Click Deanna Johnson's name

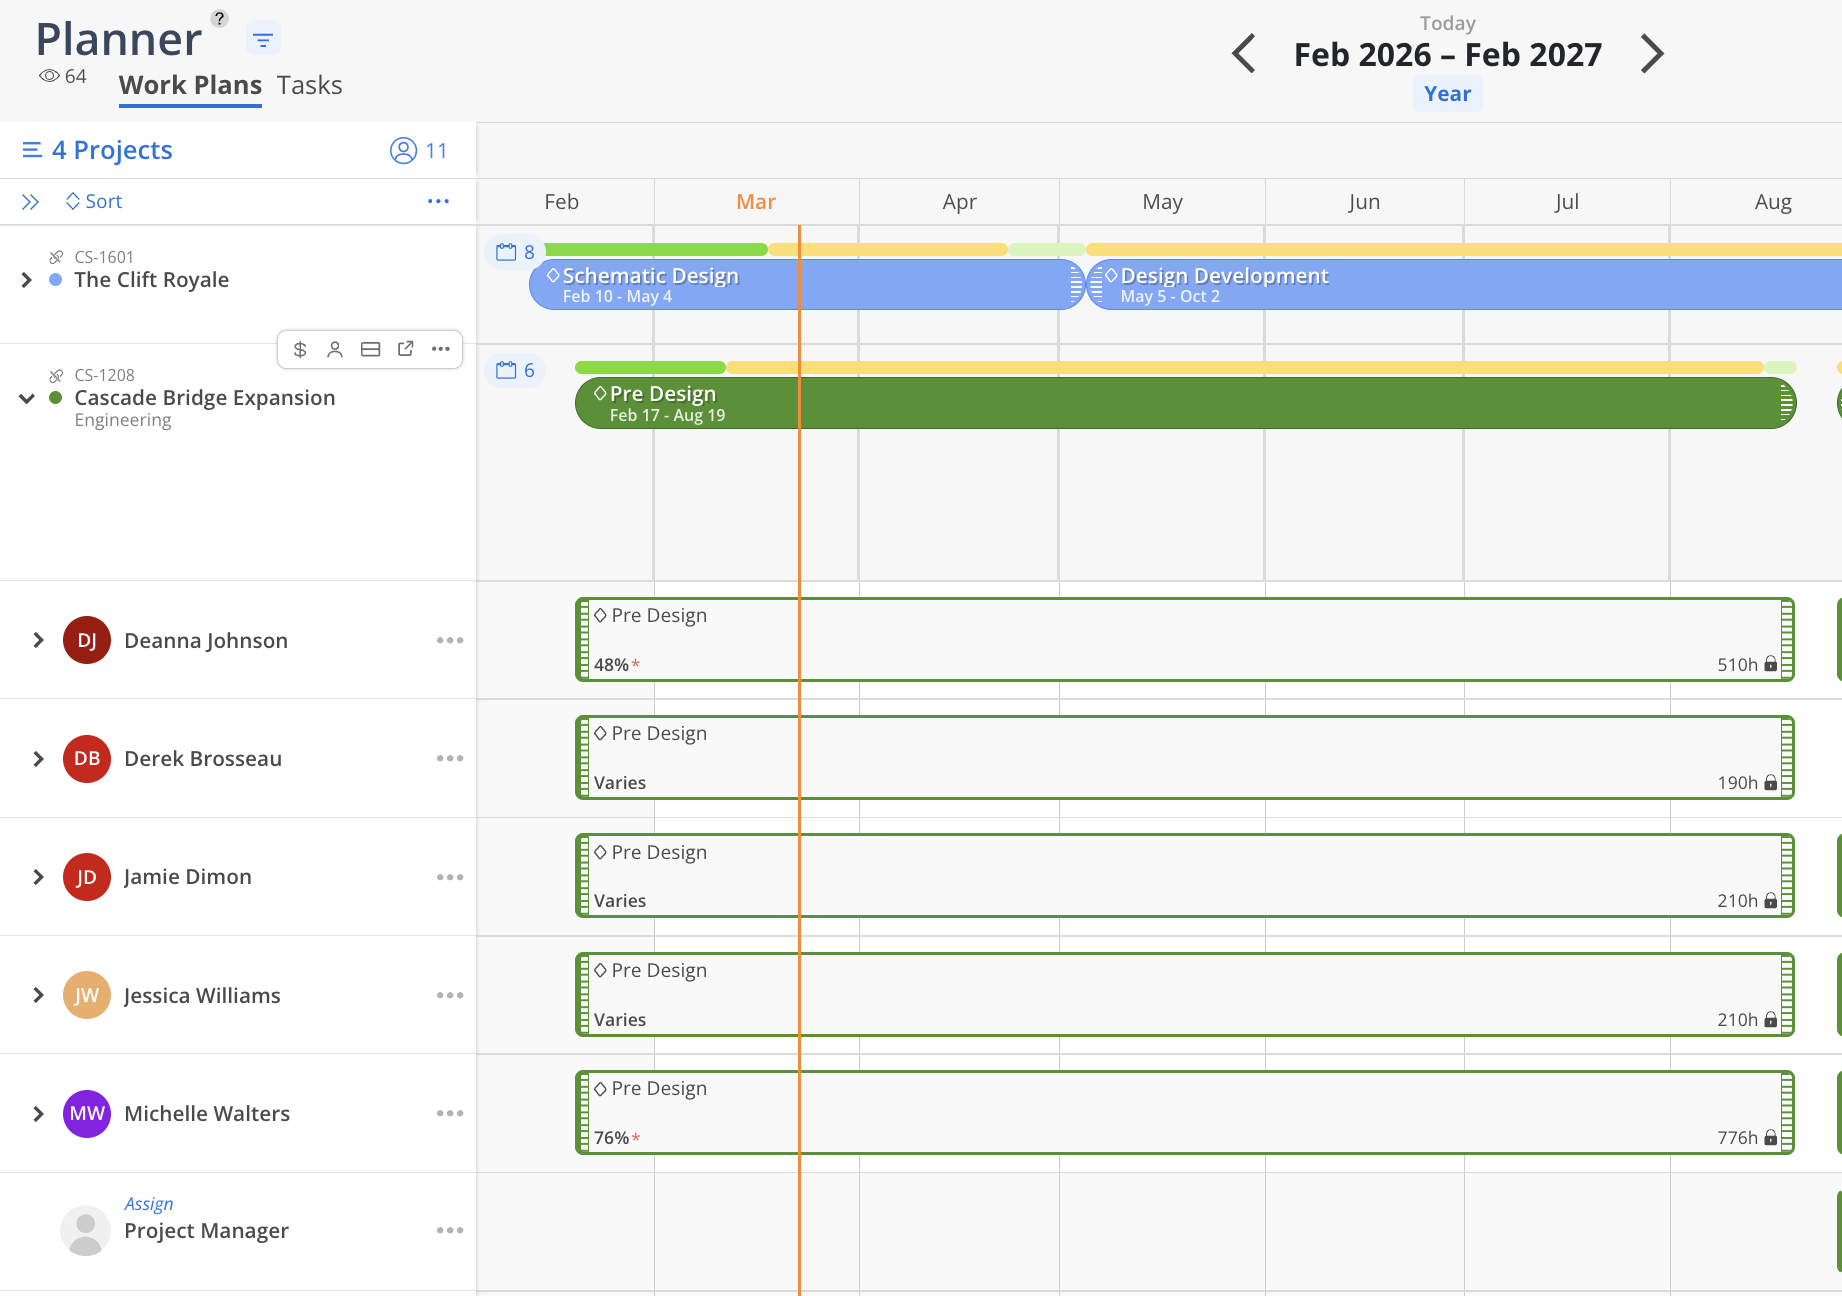(206, 640)
